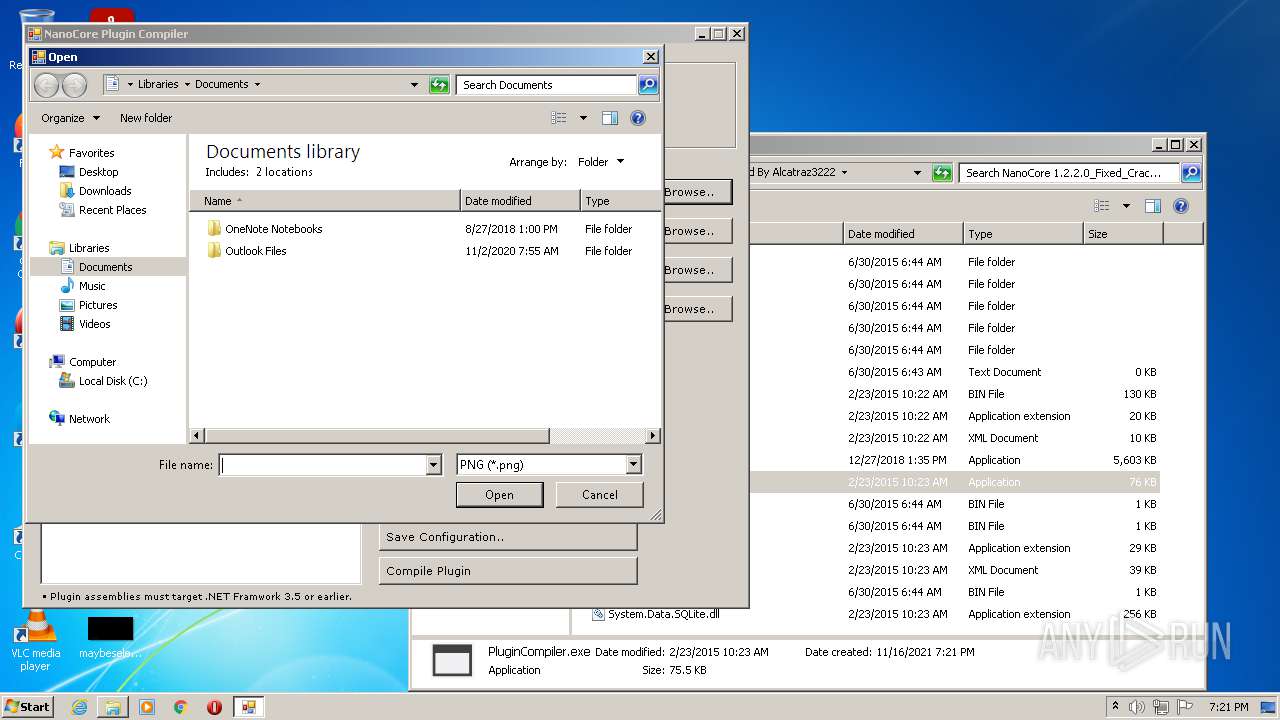Click the Cancel button
Viewport: 1280px width, 720px height.
[x=600, y=495]
